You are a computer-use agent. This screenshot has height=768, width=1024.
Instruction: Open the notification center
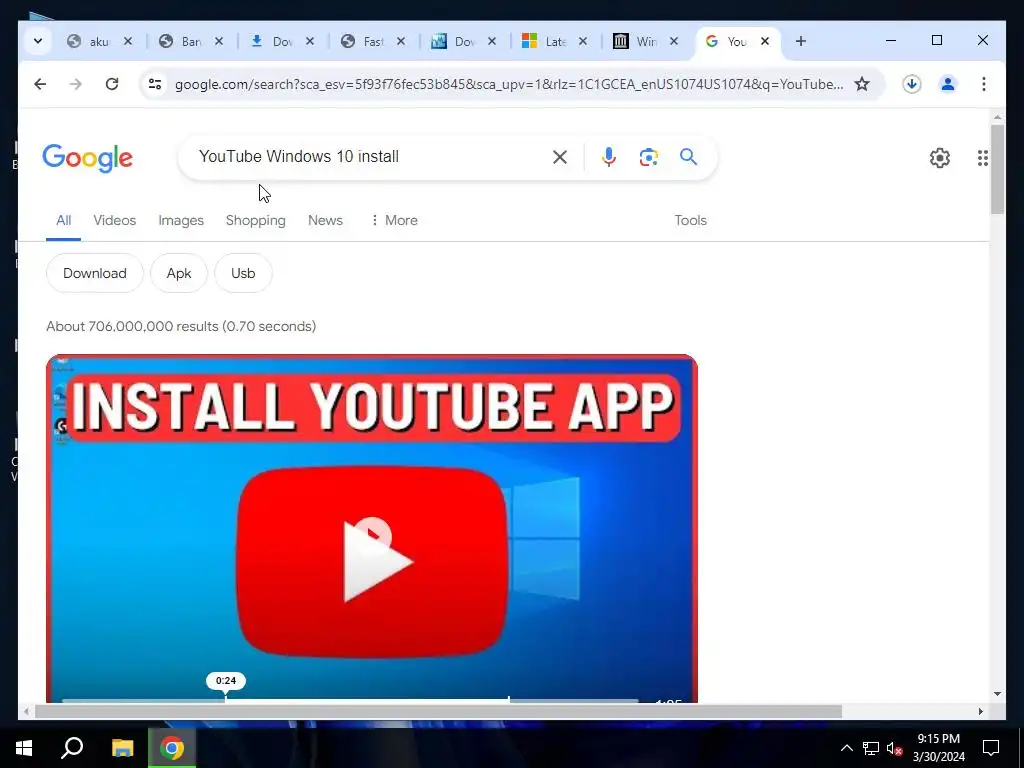[991, 748]
